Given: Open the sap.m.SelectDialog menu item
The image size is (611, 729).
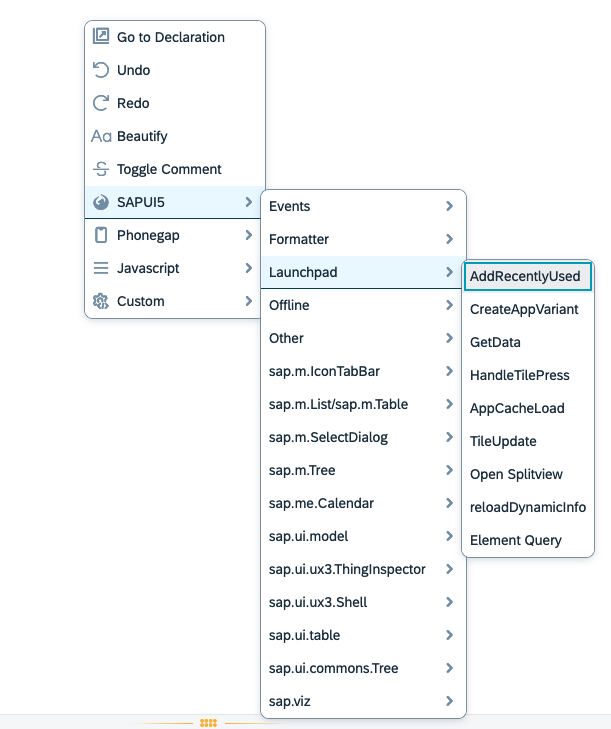Looking at the screenshot, I should click(x=328, y=437).
